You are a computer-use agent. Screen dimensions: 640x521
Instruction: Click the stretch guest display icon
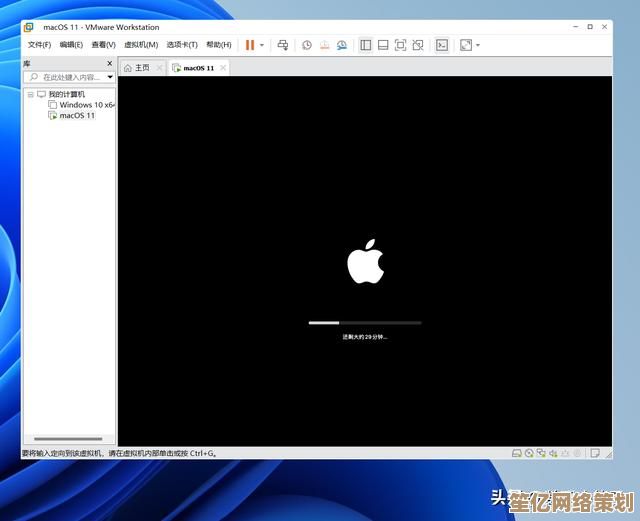click(x=466, y=45)
